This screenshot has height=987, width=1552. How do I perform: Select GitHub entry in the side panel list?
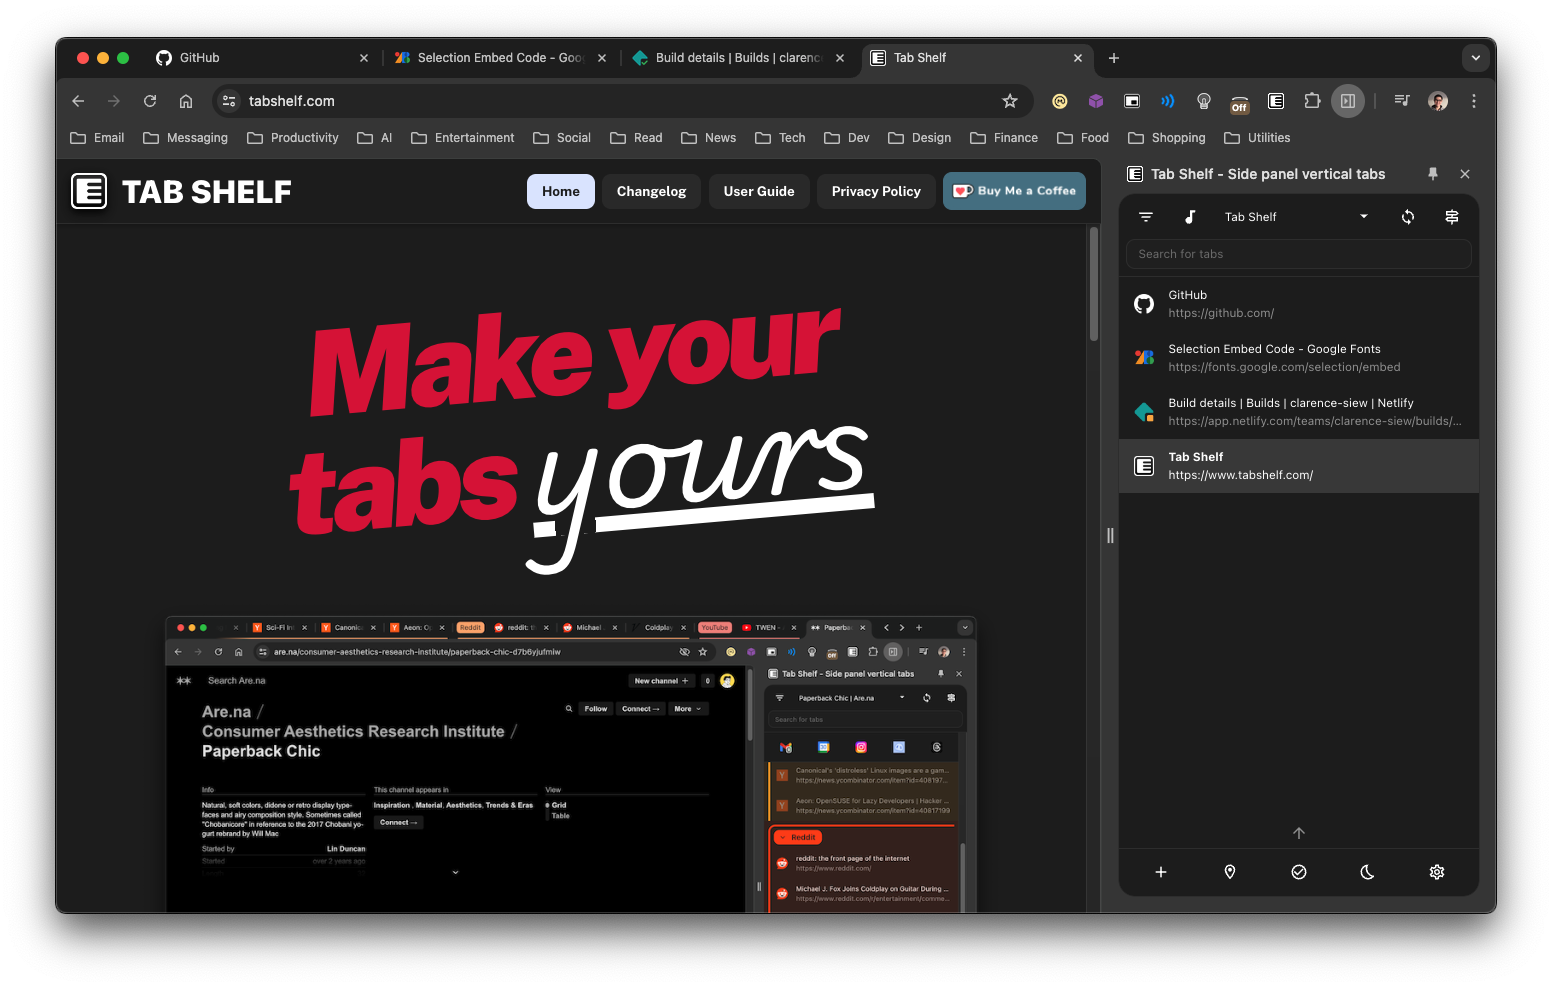point(1299,304)
